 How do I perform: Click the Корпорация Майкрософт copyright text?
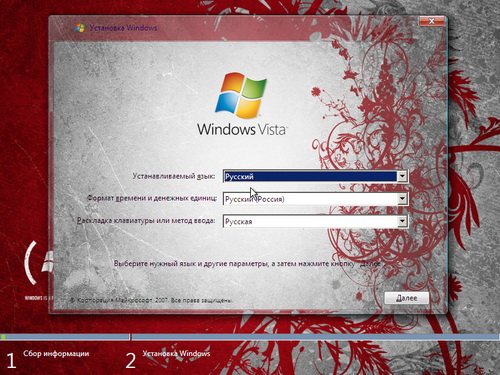pyautogui.click(x=151, y=300)
